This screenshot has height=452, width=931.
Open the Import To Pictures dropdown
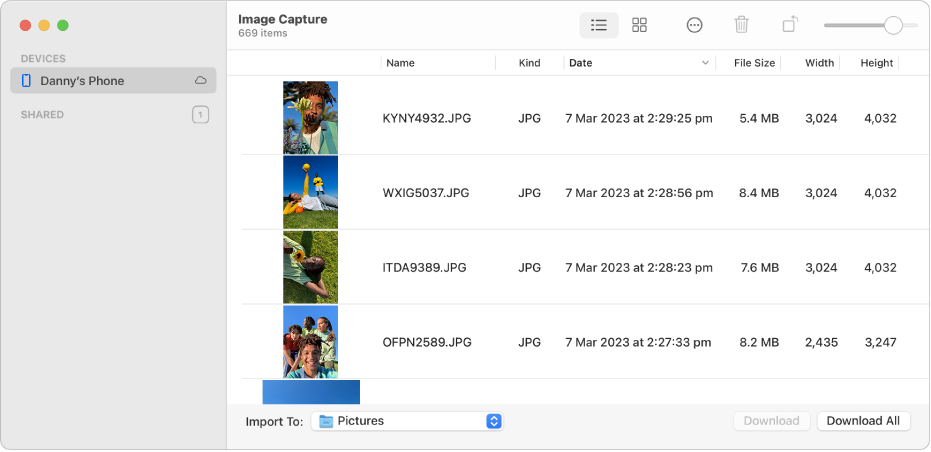pos(493,421)
